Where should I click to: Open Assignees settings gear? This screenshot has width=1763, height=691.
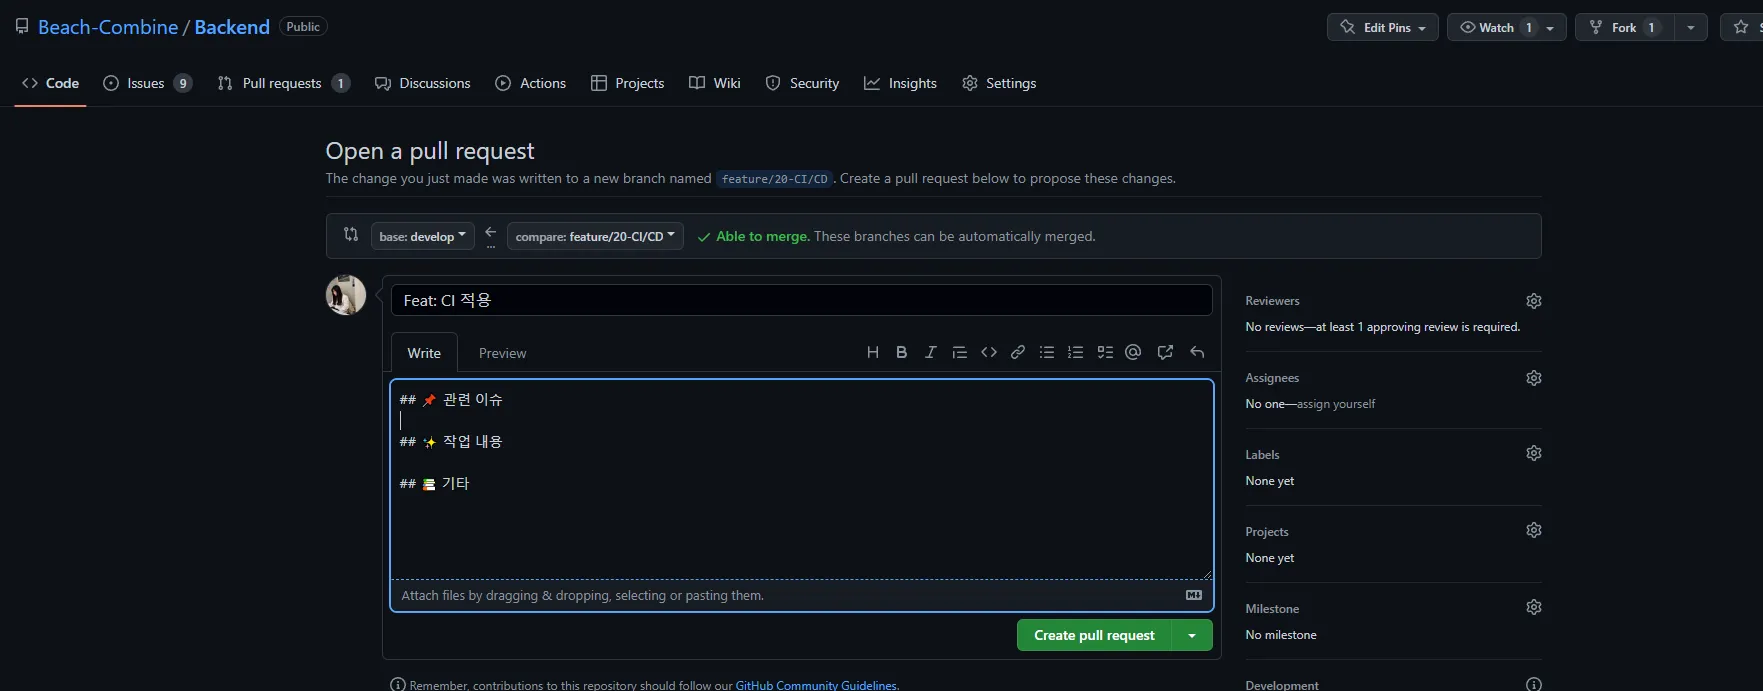click(x=1534, y=378)
